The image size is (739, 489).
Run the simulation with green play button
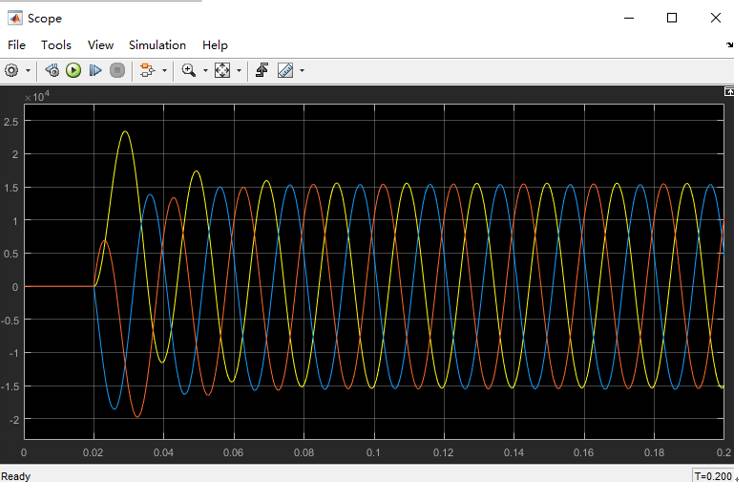[x=73, y=71]
